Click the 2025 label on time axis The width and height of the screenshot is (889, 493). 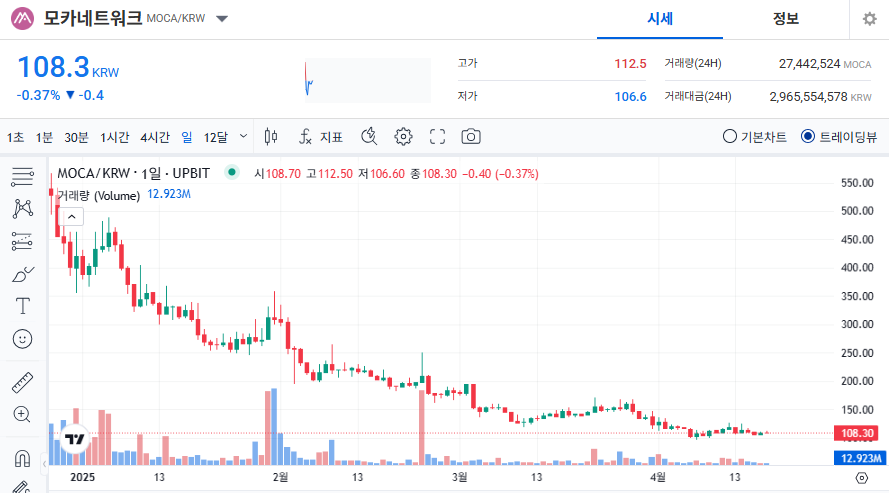pos(82,477)
